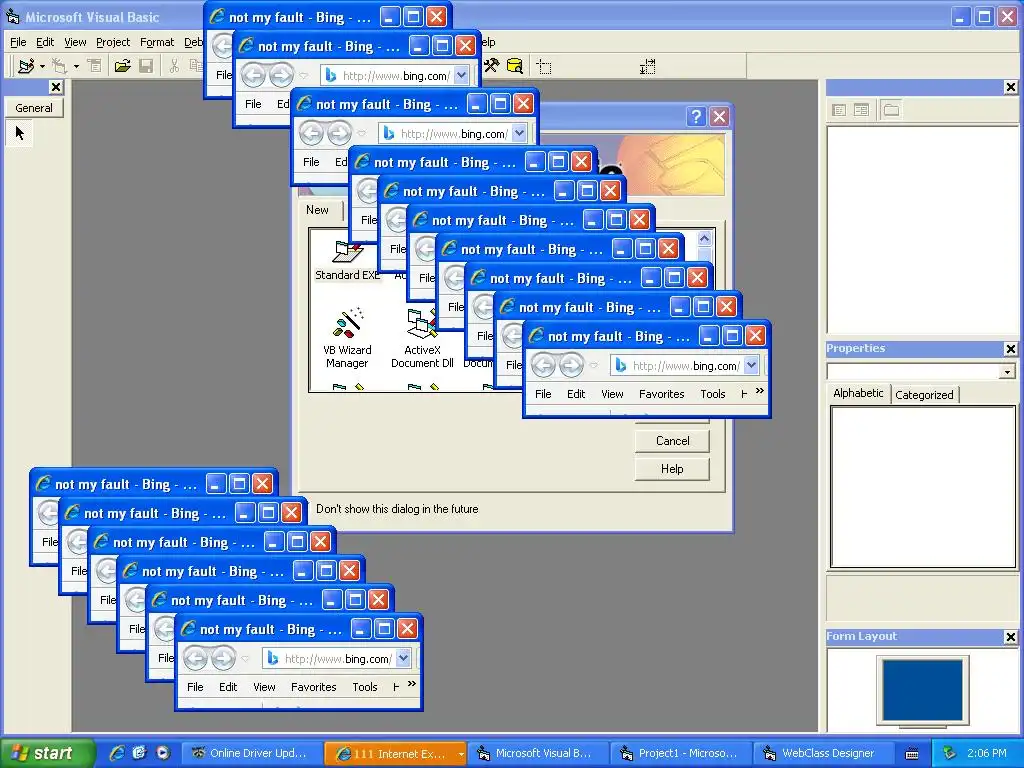The height and width of the screenshot is (768, 1024).
Task: Click the New tab in New Project dialog
Action: point(317,210)
